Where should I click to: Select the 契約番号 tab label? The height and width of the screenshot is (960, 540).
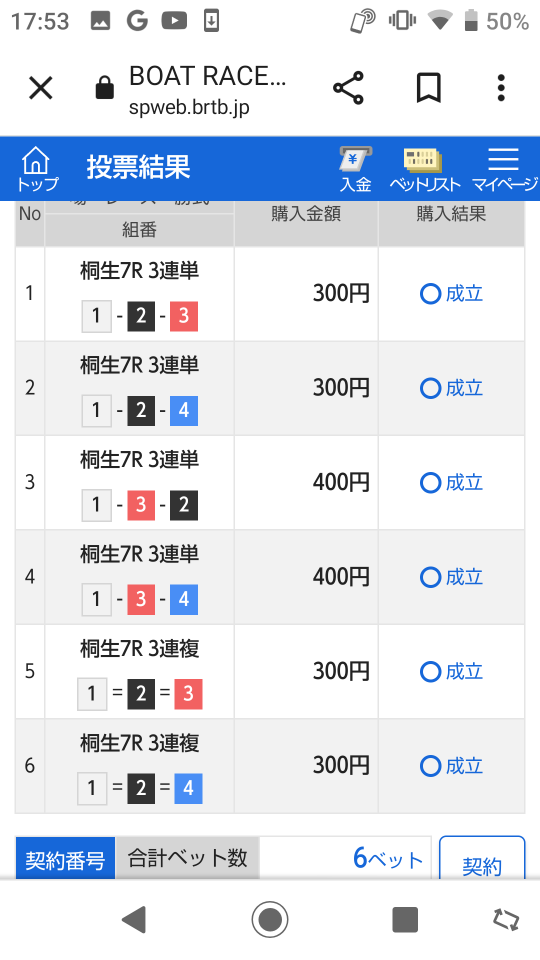coord(65,858)
